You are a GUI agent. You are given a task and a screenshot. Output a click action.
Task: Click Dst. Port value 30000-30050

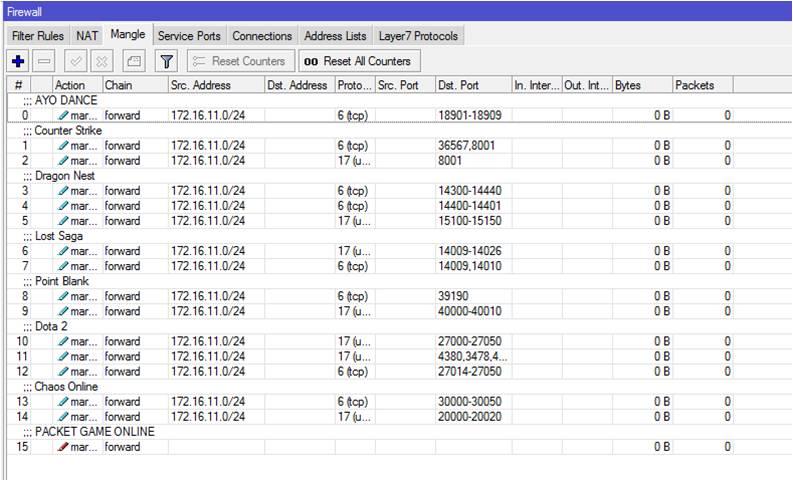(x=470, y=402)
